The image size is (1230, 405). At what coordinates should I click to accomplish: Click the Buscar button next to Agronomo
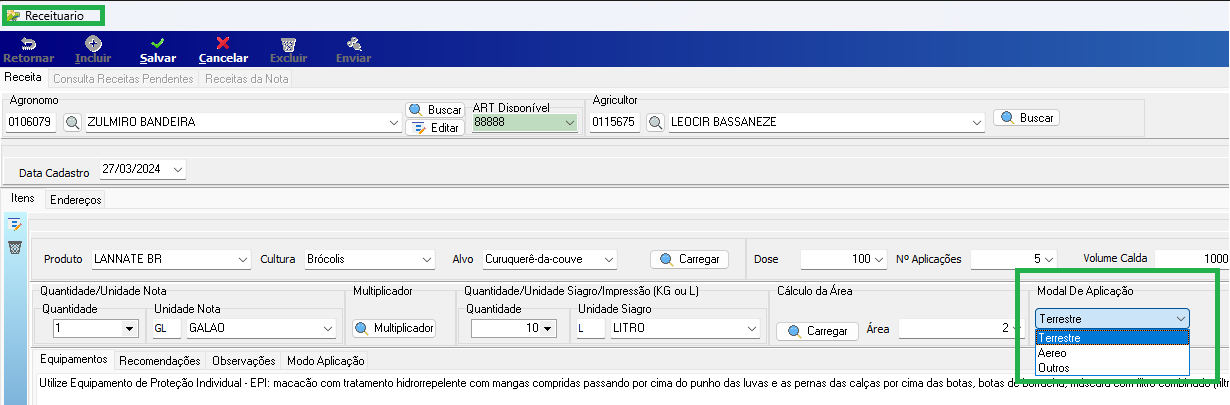coord(435,109)
